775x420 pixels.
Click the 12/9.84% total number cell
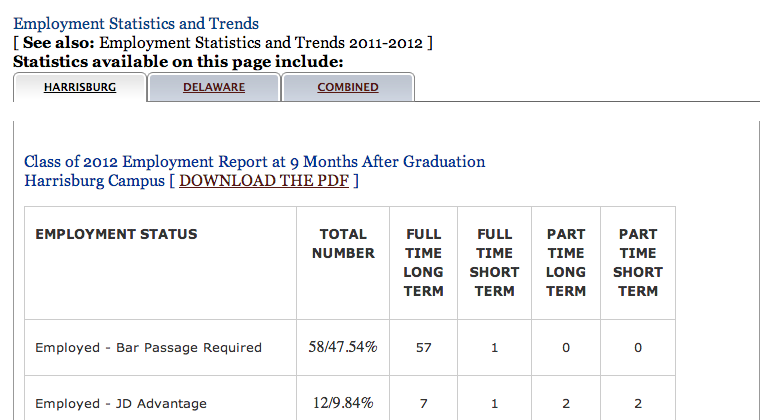(x=343, y=404)
